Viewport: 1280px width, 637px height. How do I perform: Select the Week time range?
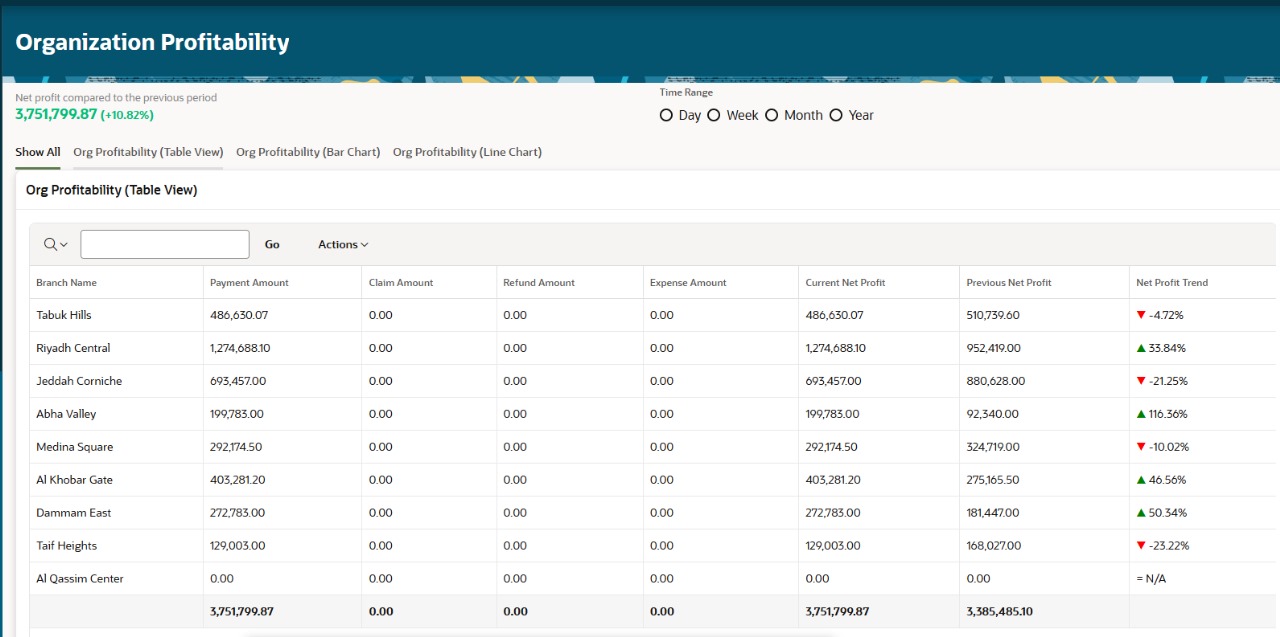tap(714, 116)
